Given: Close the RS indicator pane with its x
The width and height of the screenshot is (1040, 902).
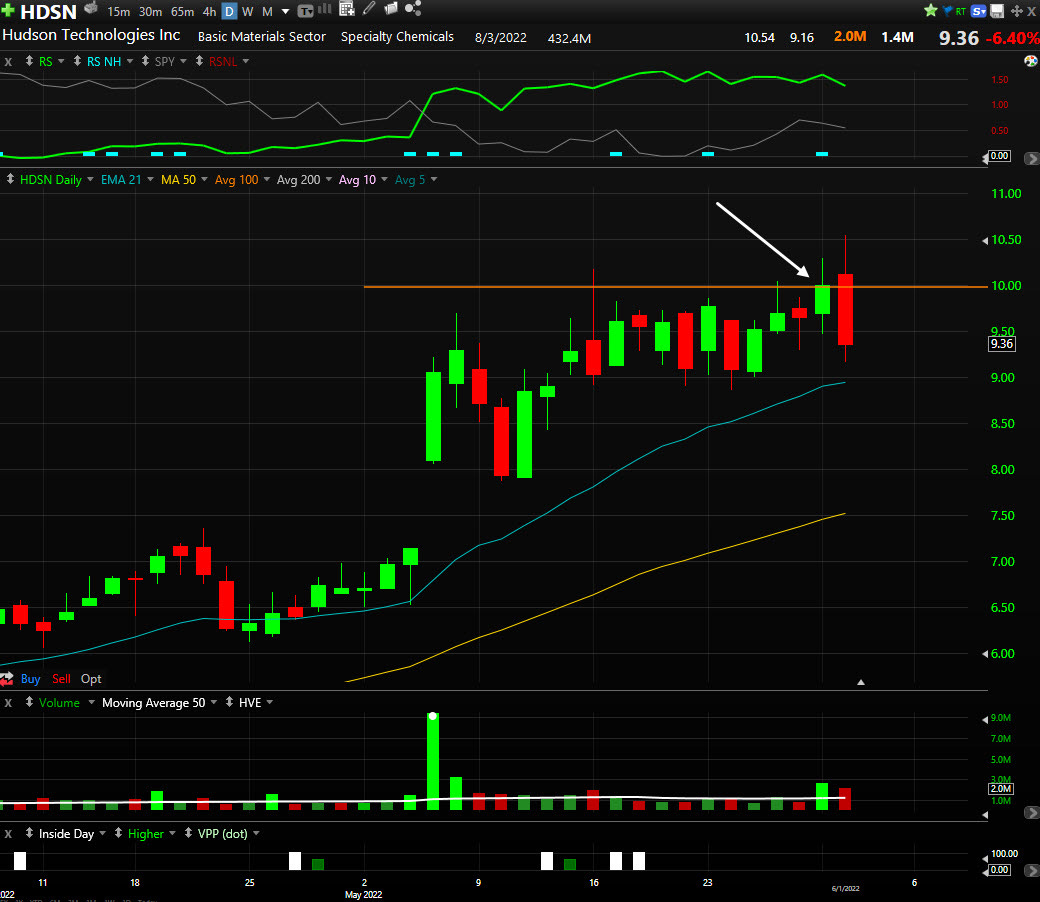Looking at the screenshot, I should point(8,62).
